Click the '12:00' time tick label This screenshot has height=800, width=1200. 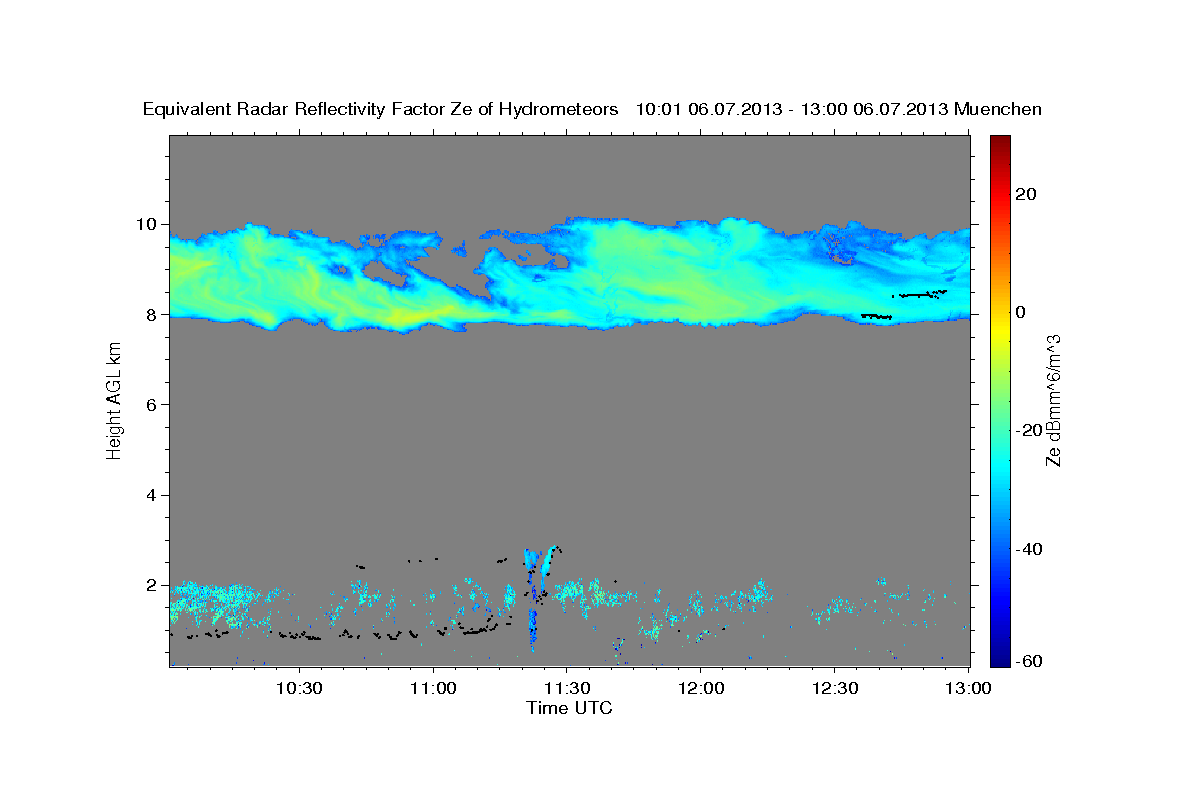pos(701,689)
